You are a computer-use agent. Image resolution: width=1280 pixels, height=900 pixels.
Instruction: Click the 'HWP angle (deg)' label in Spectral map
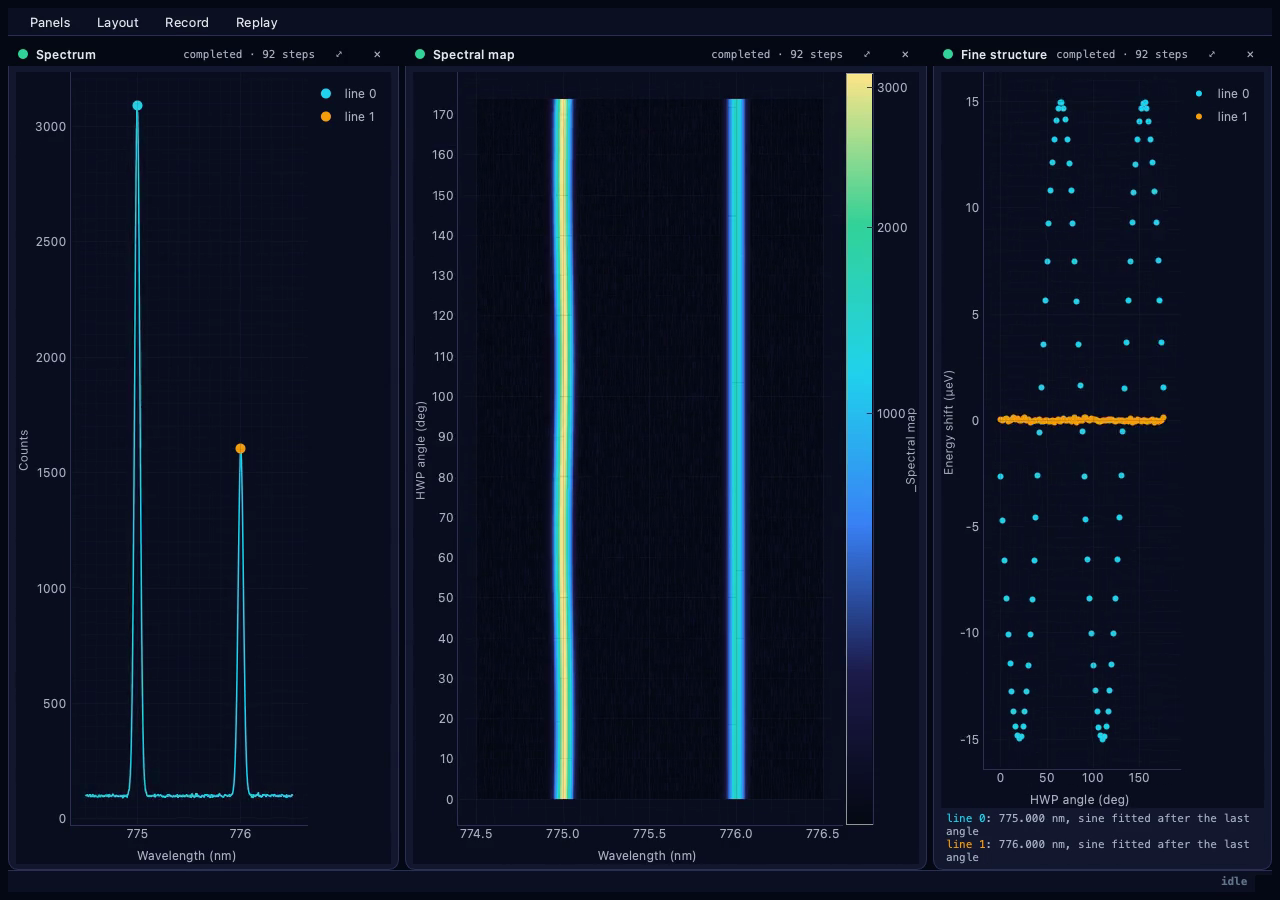point(421,450)
